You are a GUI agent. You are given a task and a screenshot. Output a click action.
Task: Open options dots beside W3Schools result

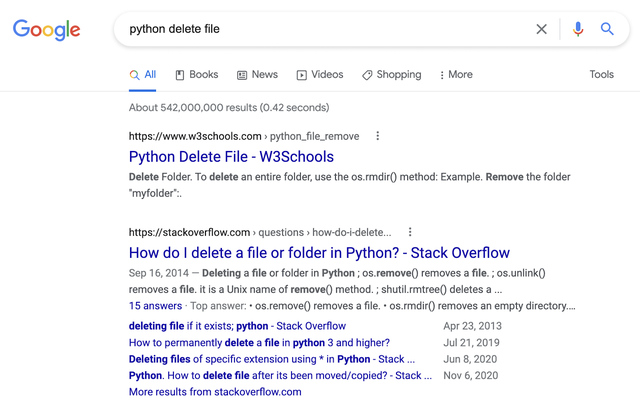378,136
